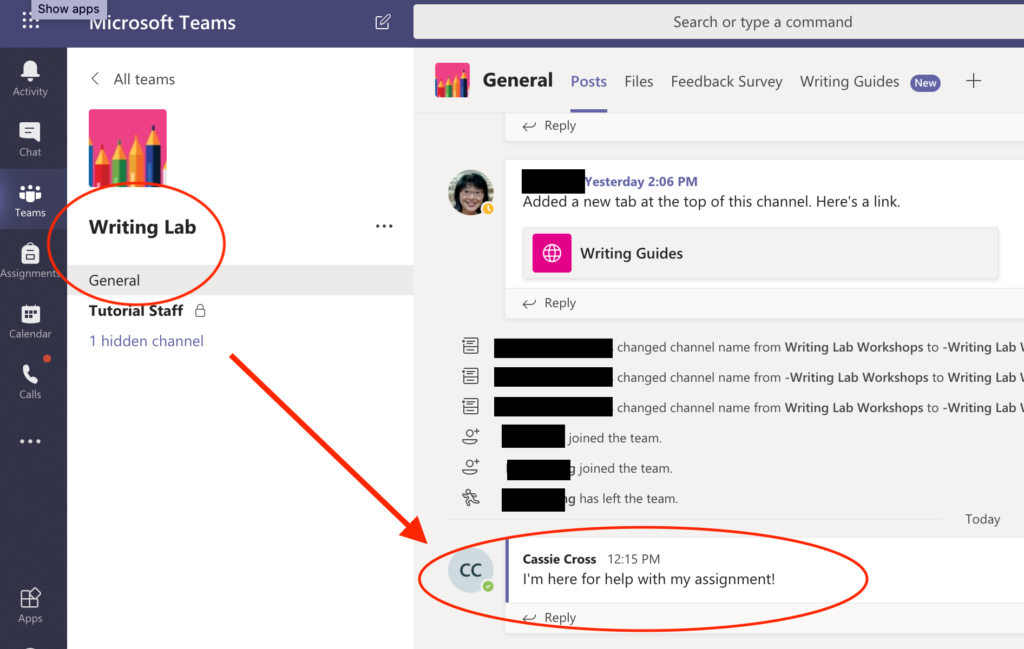Viewport: 1024px width, 649px height.
Task: Click the has left the team notice
Action: 628,499
